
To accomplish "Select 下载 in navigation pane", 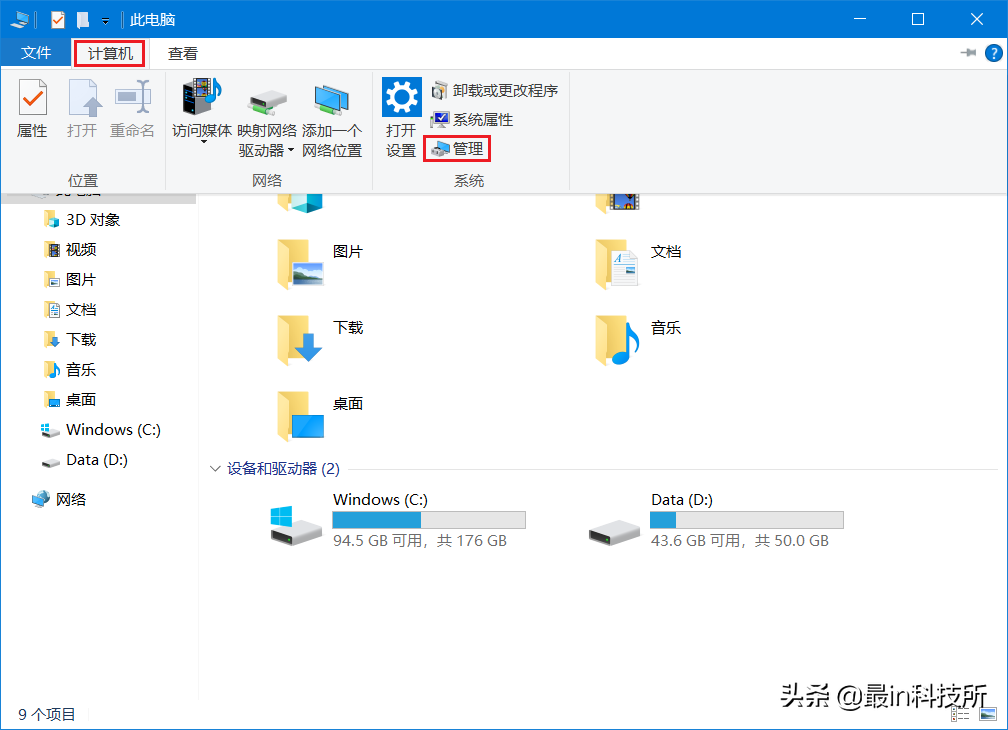I will pos(69,339).
